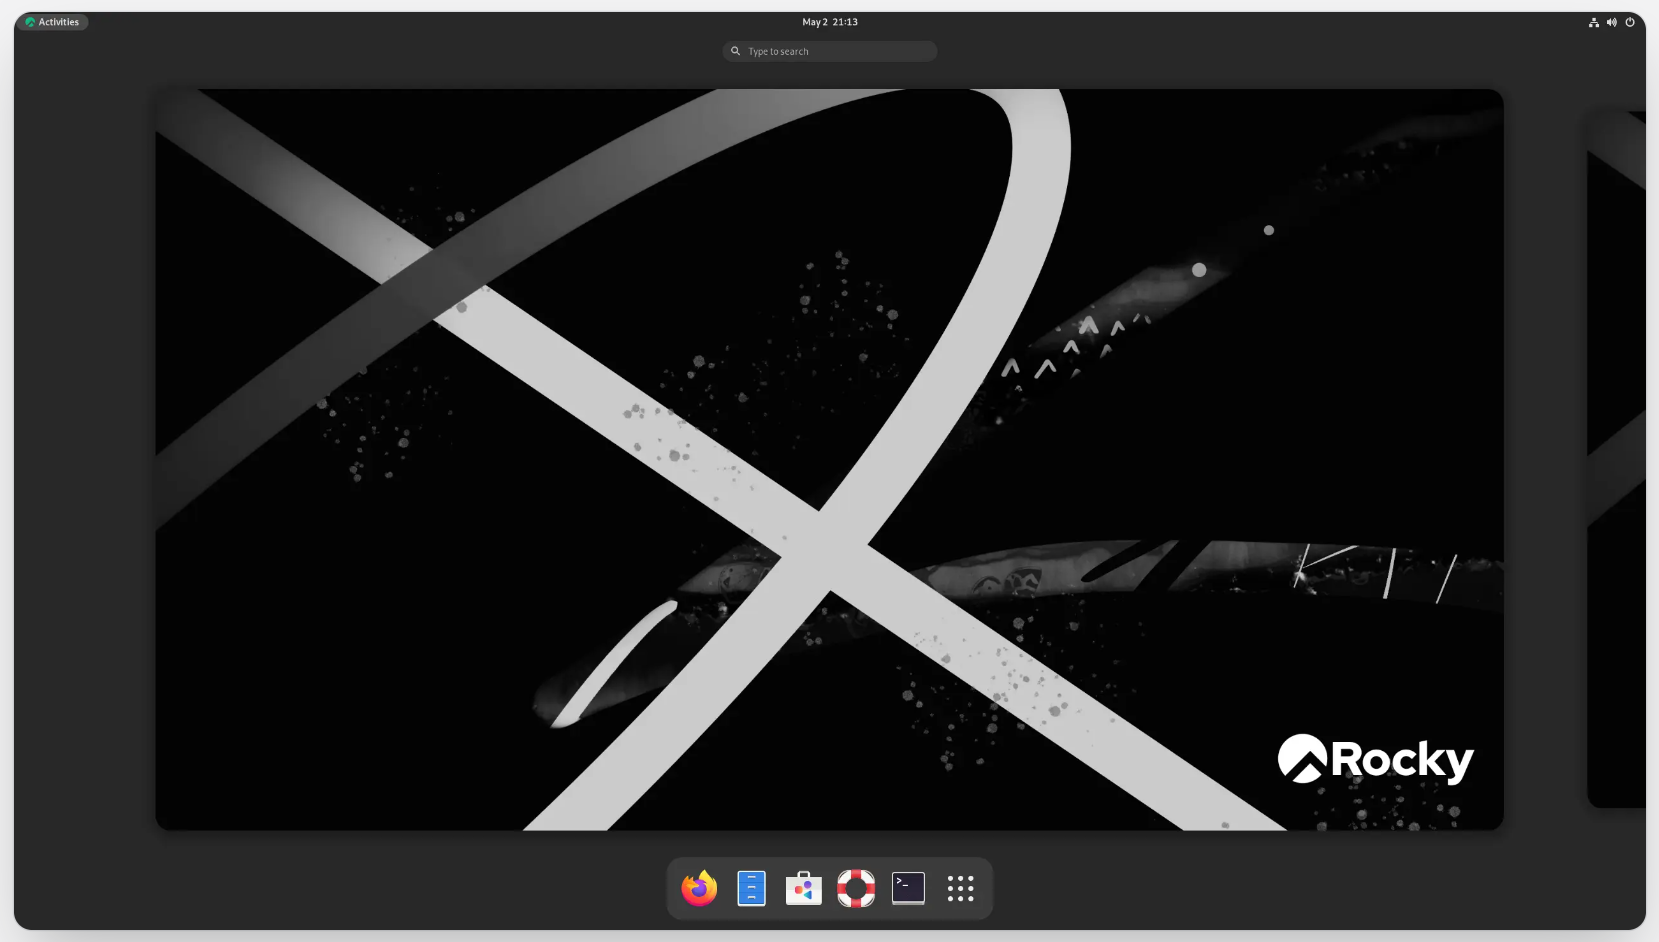Click the wired network status icon
1659x942 pixels.
coord(1593,22)
